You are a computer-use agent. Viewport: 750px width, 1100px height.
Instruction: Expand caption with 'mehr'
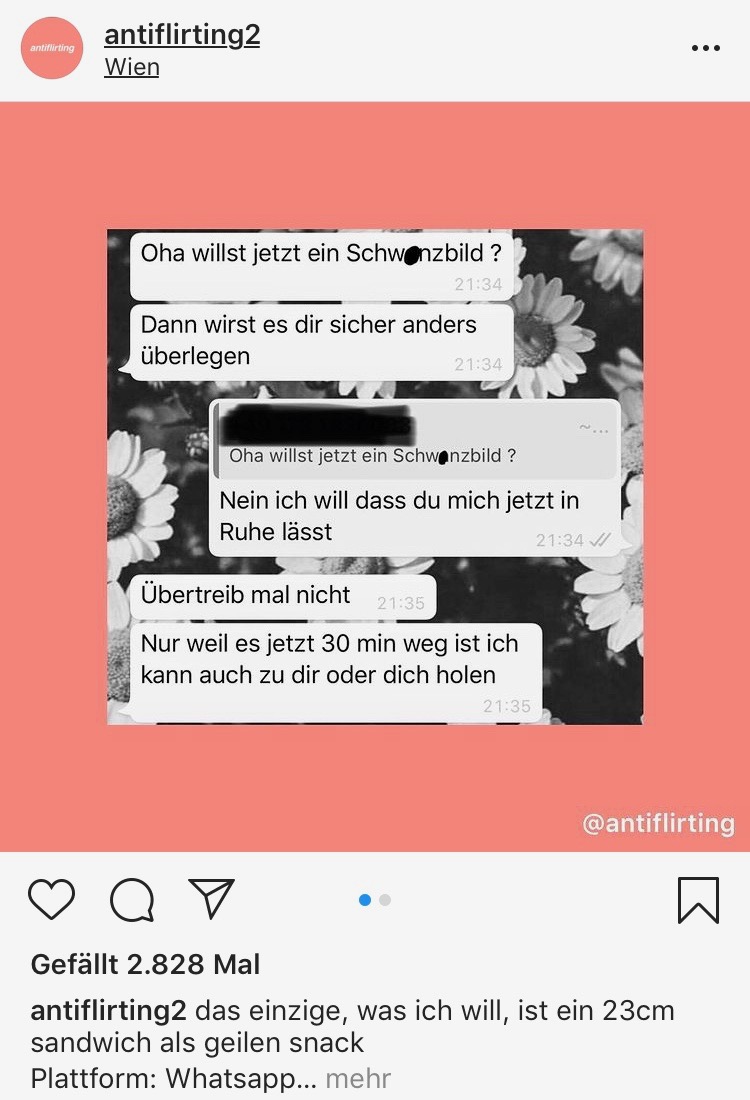click(x=358, y=1078)
